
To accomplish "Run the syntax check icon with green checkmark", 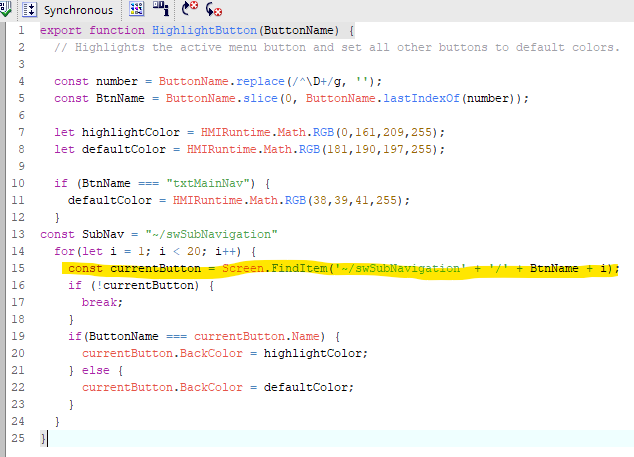I will point(5,10).
